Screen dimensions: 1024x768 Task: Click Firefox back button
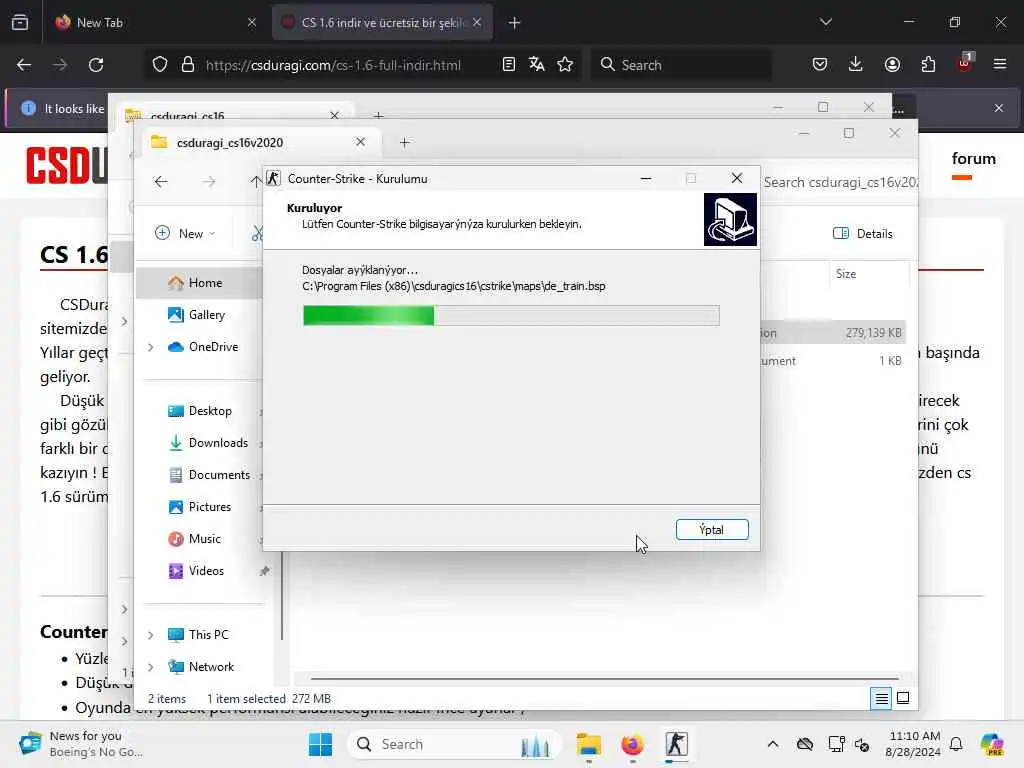pos(24,65)
